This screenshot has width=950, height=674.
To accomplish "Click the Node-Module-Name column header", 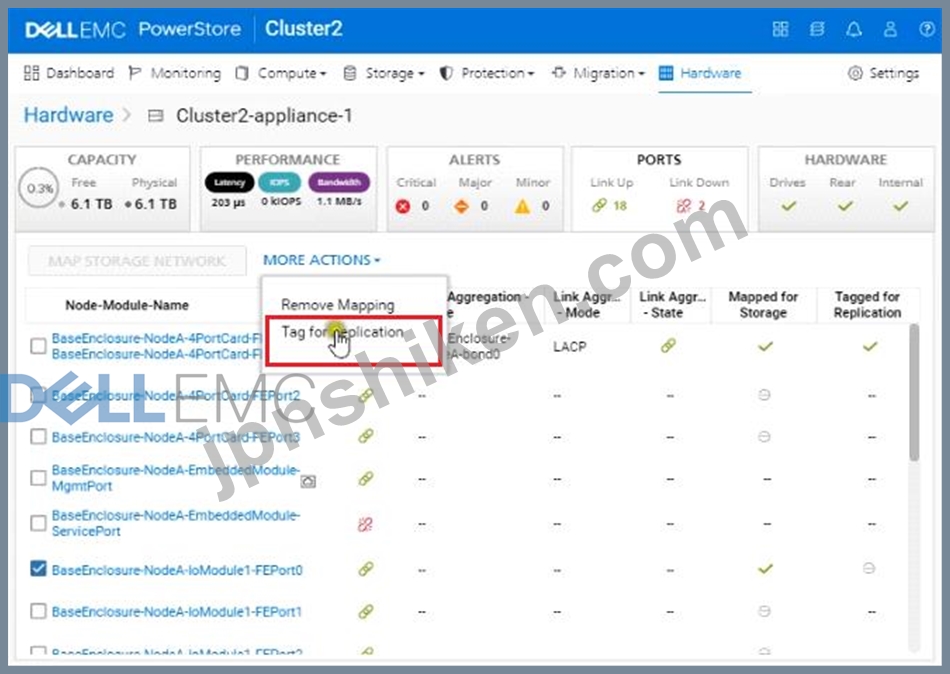I will point(127,305).
